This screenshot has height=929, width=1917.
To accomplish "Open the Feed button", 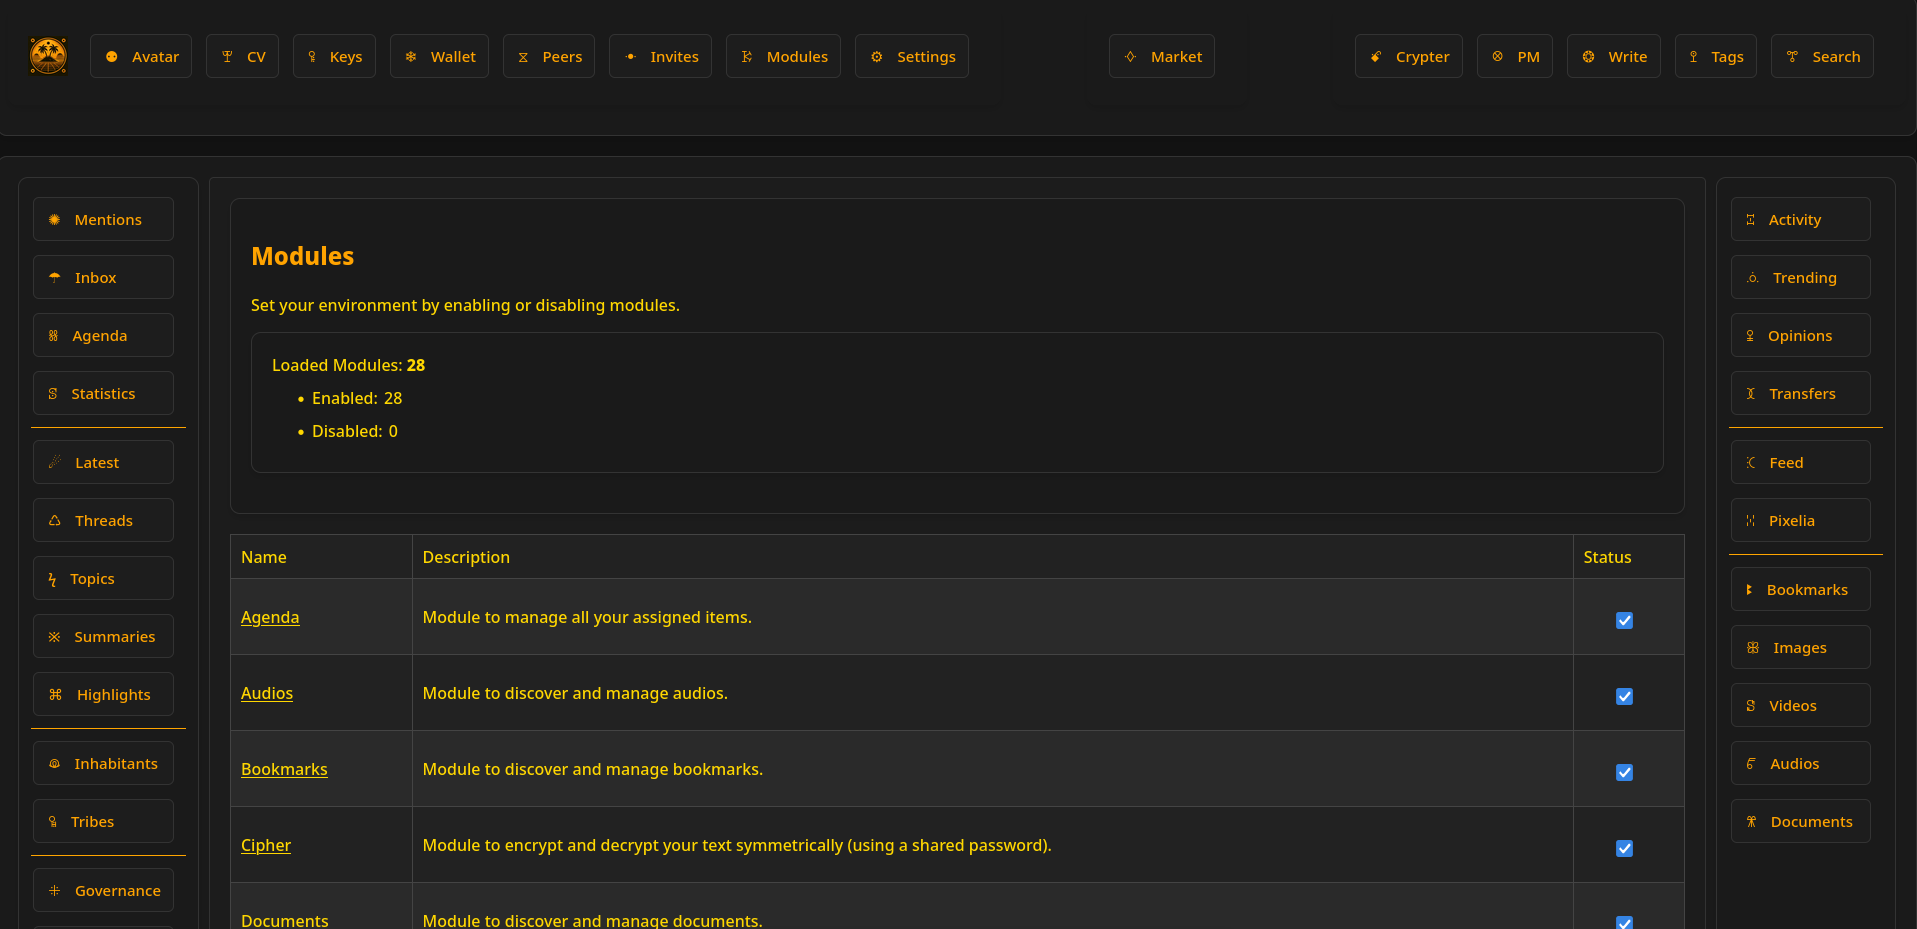I will tap(1801, 462).
